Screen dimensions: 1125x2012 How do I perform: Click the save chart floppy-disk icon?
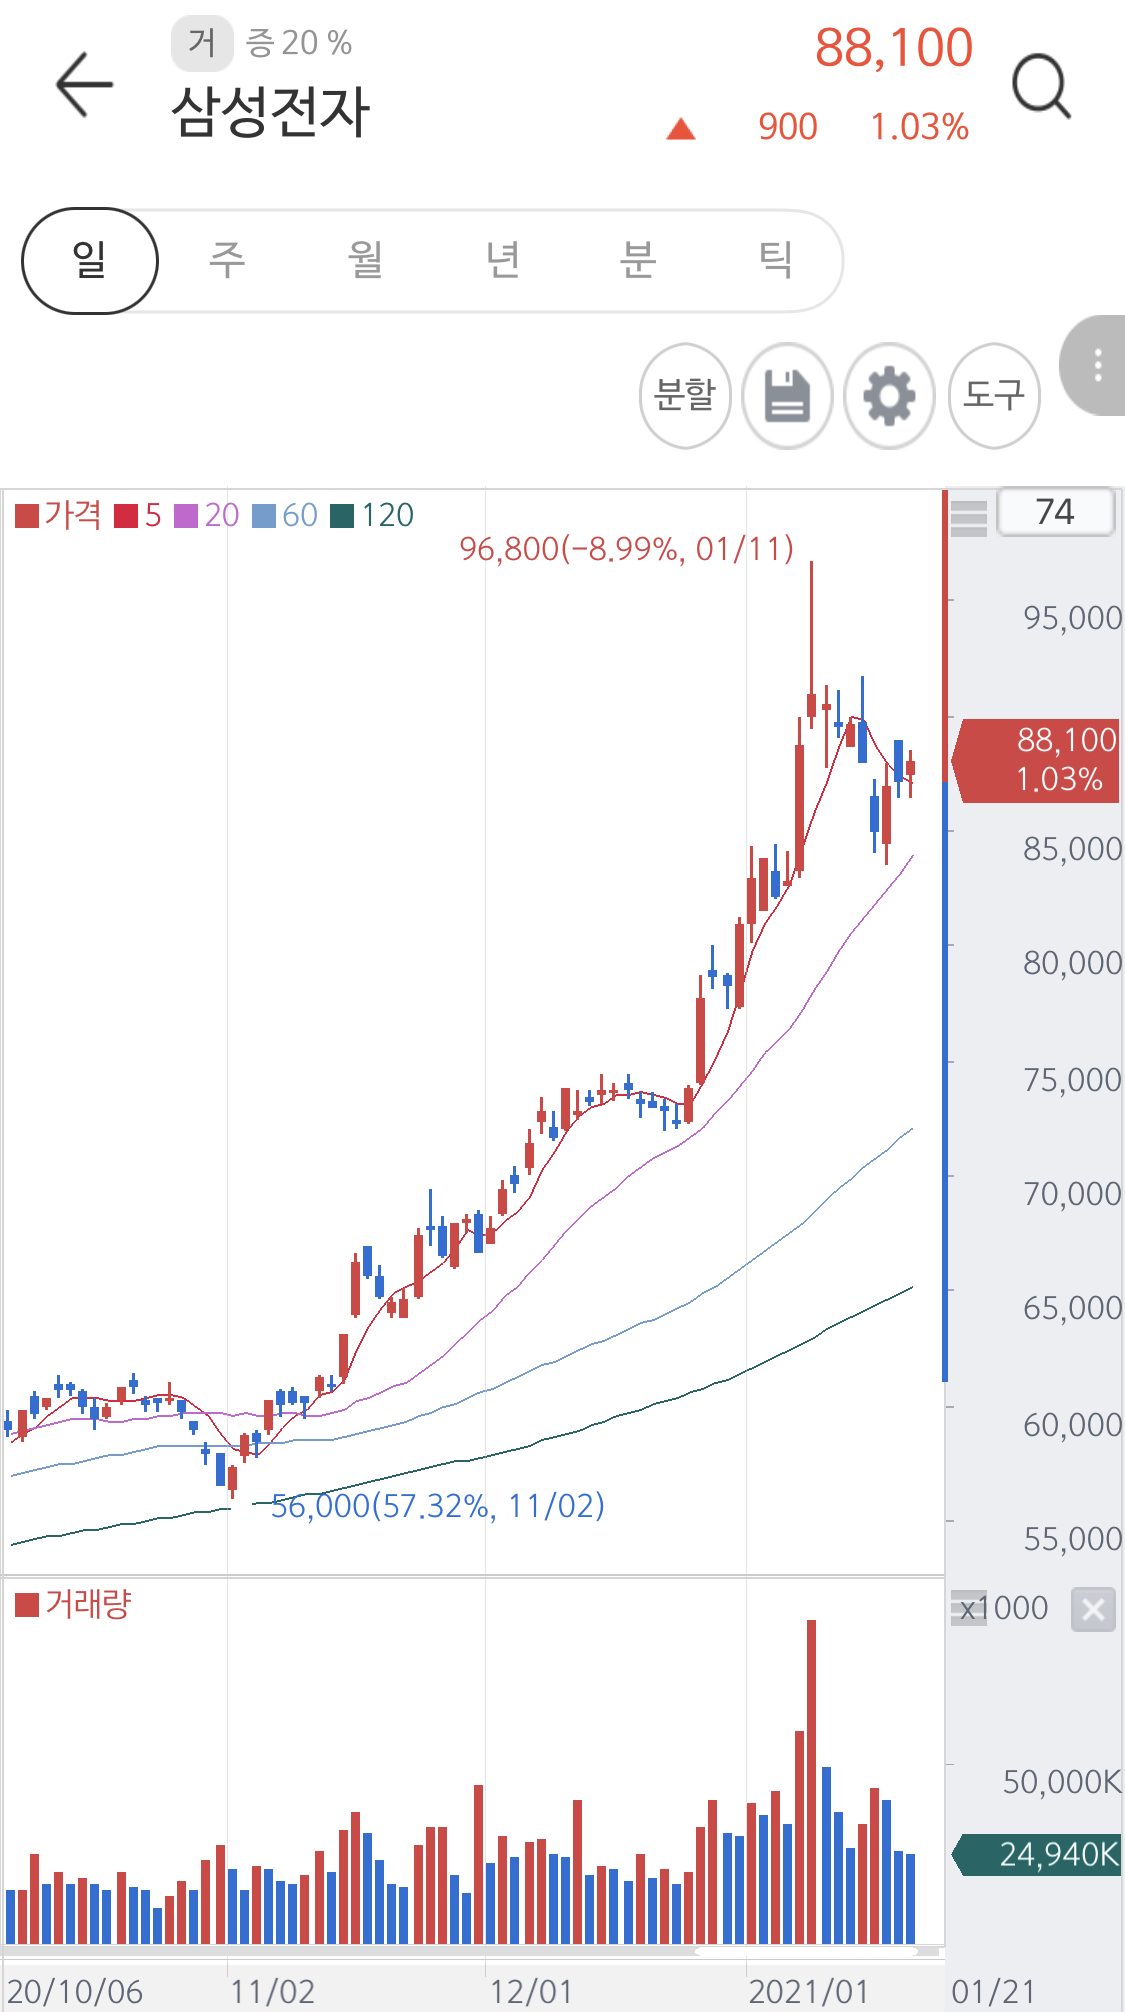pyautogui.click(x=787, y=396)
